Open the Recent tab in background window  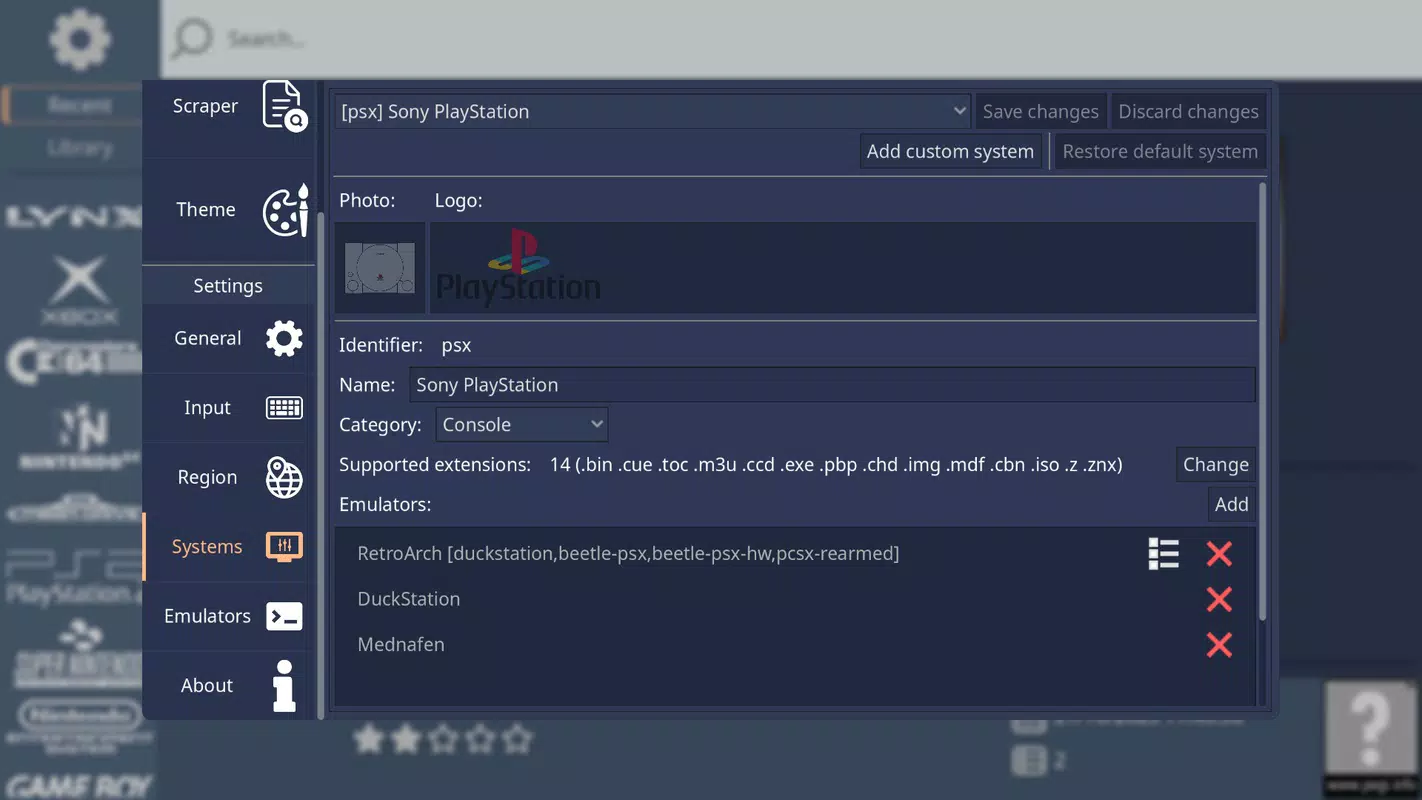[78, 105]
